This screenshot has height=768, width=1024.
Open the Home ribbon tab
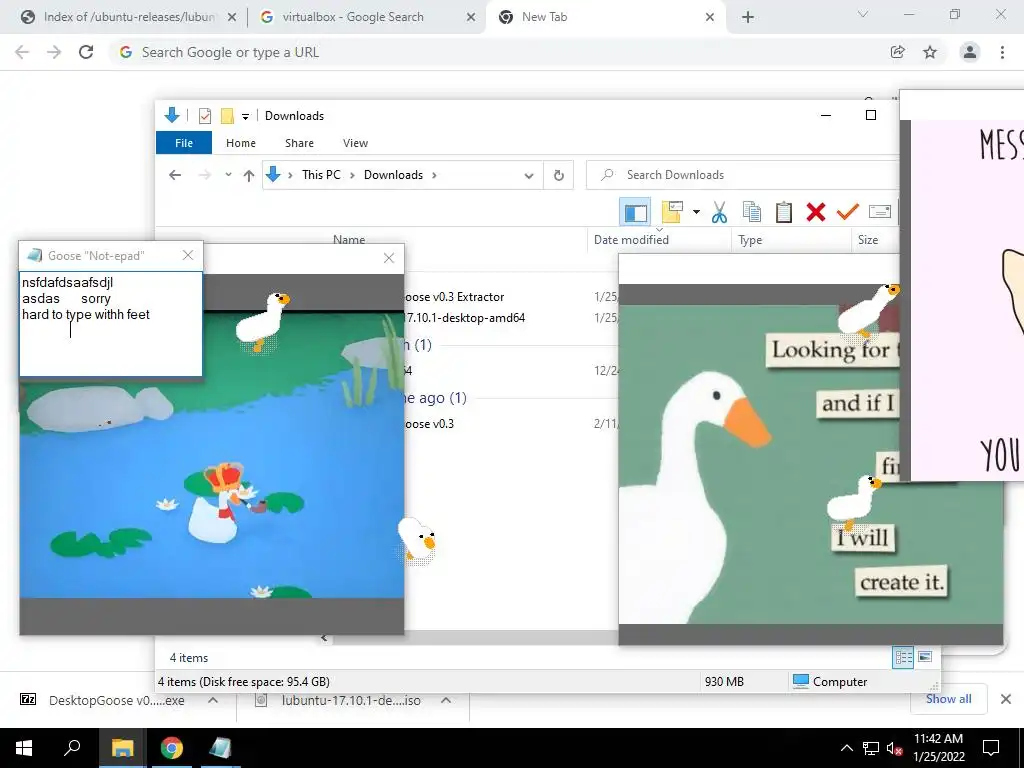pos(241,143)
